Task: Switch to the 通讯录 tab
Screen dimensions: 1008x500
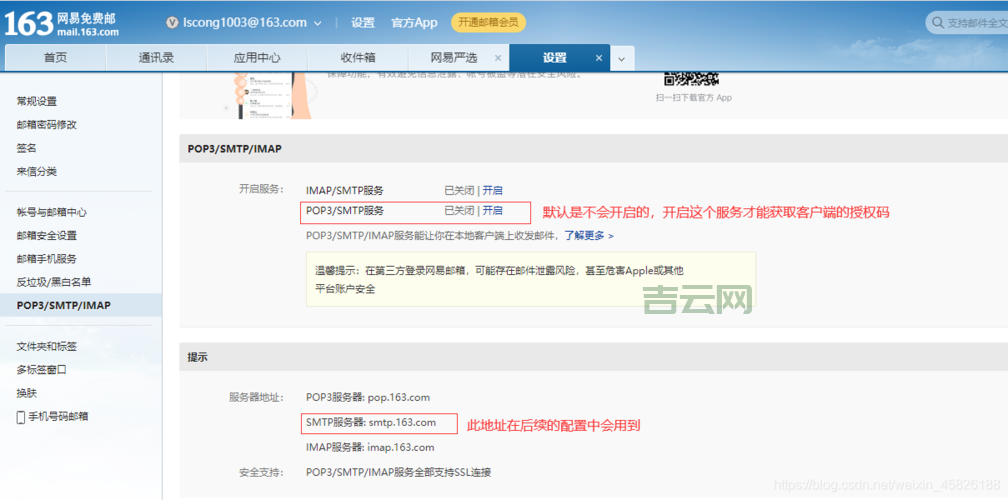Action: pos(156,58)
